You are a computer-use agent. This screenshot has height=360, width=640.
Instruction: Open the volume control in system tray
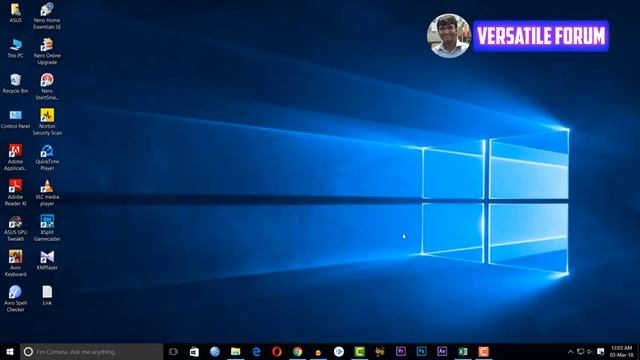(589, 351)
